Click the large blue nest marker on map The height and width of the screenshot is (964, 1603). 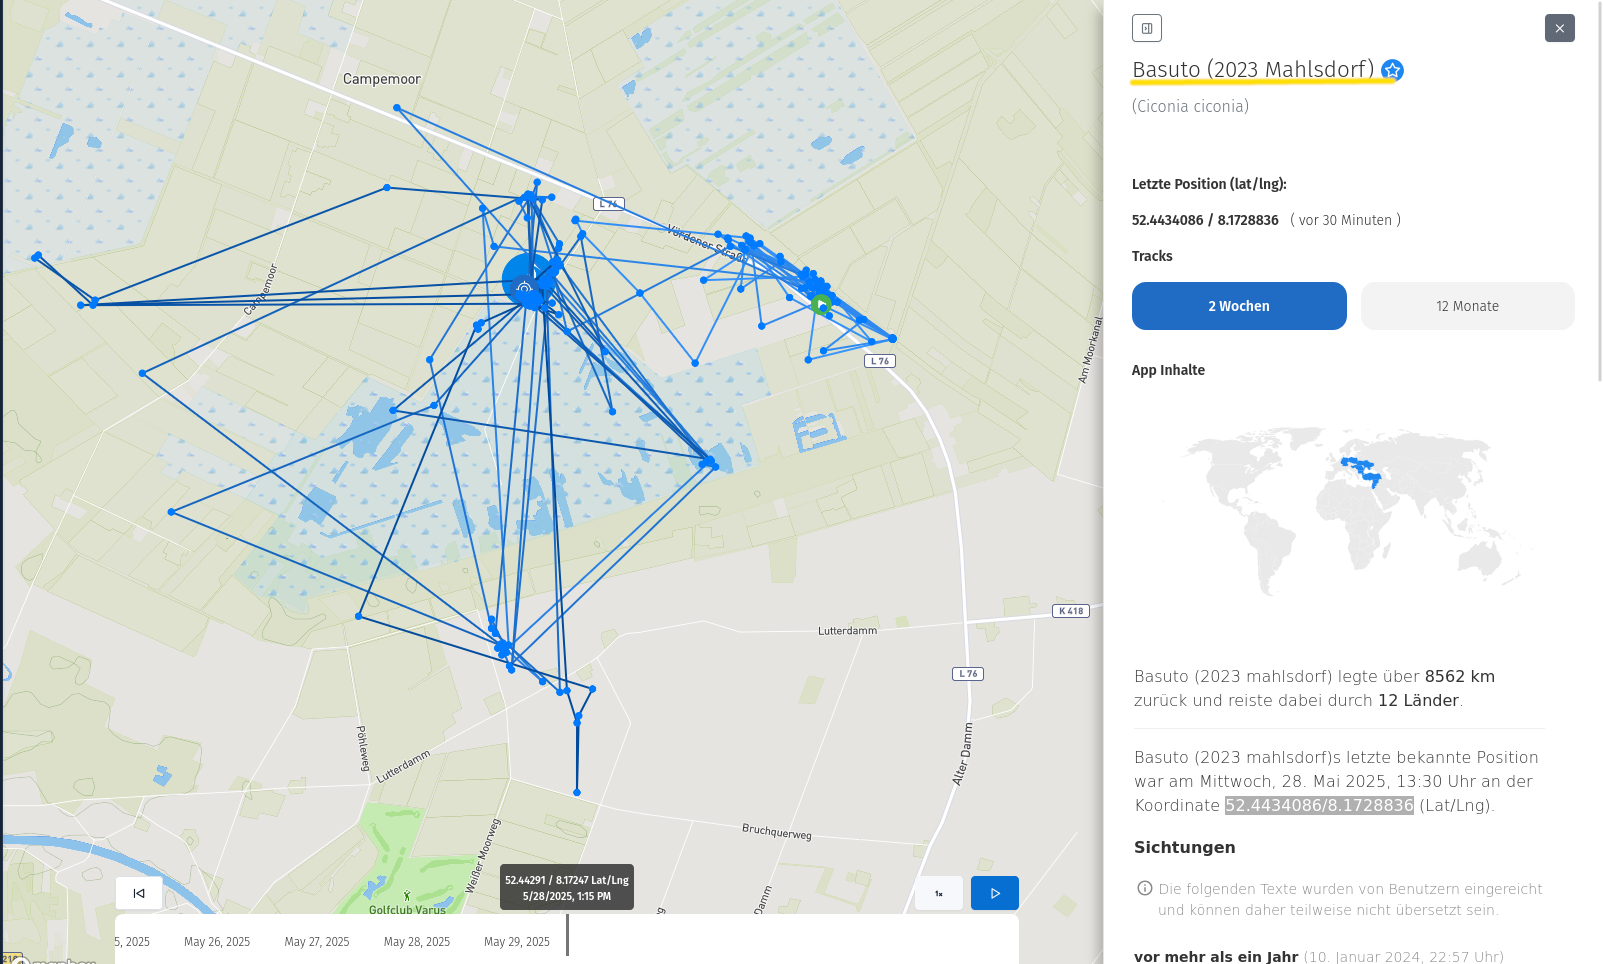click(525, 282)
